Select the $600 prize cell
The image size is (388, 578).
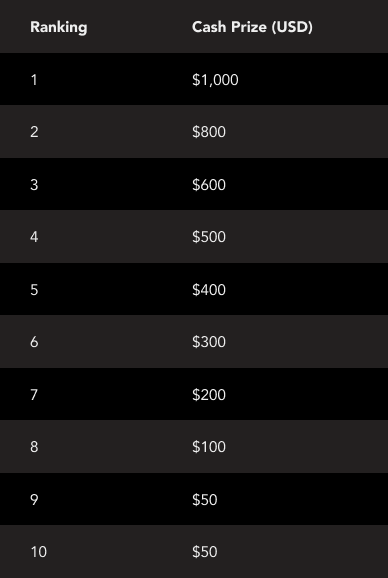(209, 184)
